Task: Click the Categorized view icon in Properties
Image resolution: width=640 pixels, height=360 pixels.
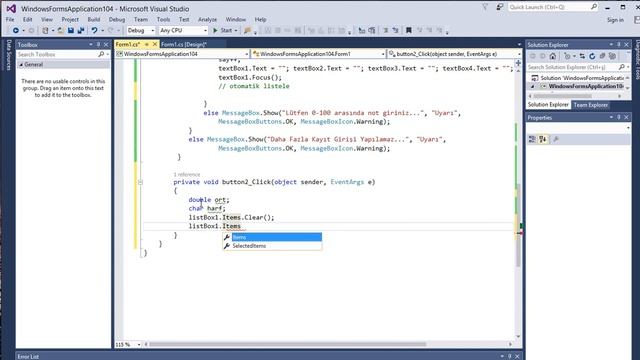Action: point(532,140)
